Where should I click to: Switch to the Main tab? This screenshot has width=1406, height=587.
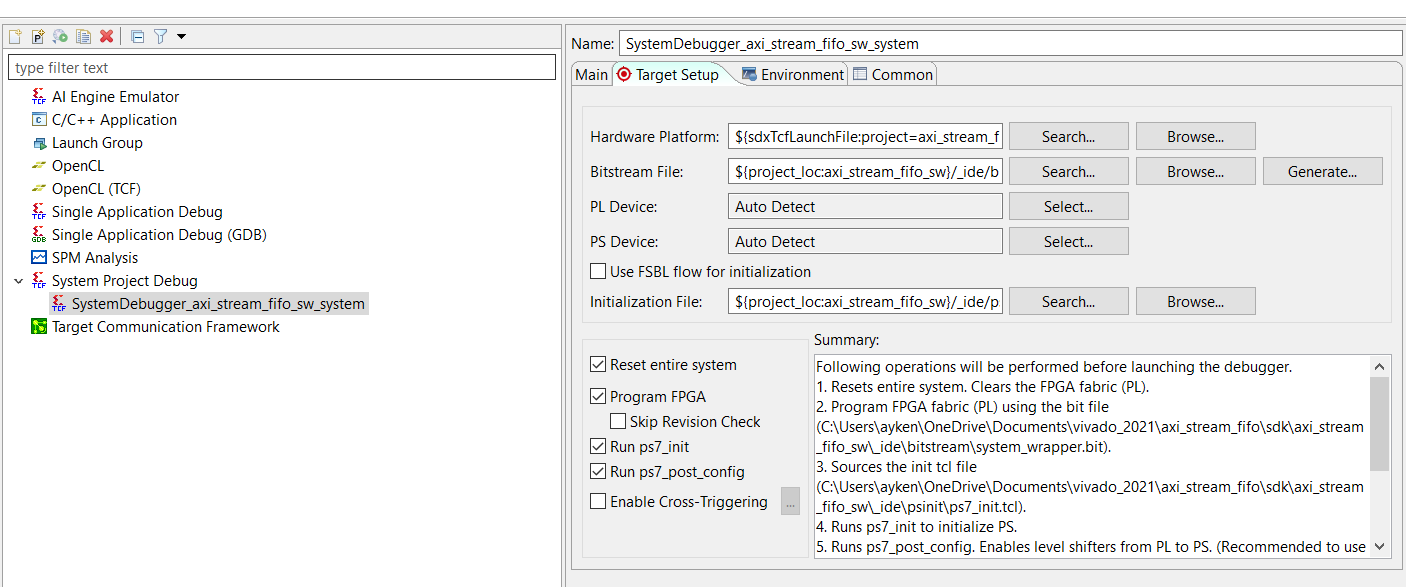click(591, 74)
